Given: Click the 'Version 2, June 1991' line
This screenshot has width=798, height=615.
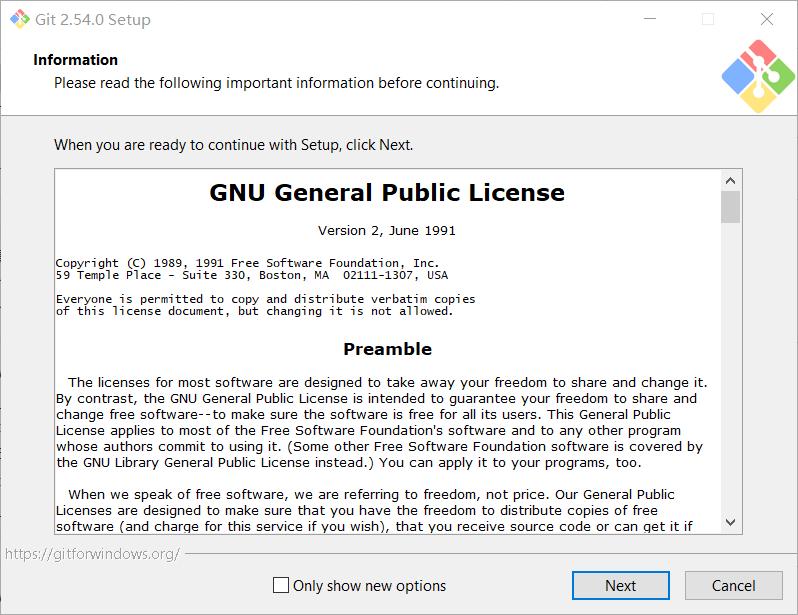Looking at the screenshot, I should pyautogui.click(x=387, y=231).
